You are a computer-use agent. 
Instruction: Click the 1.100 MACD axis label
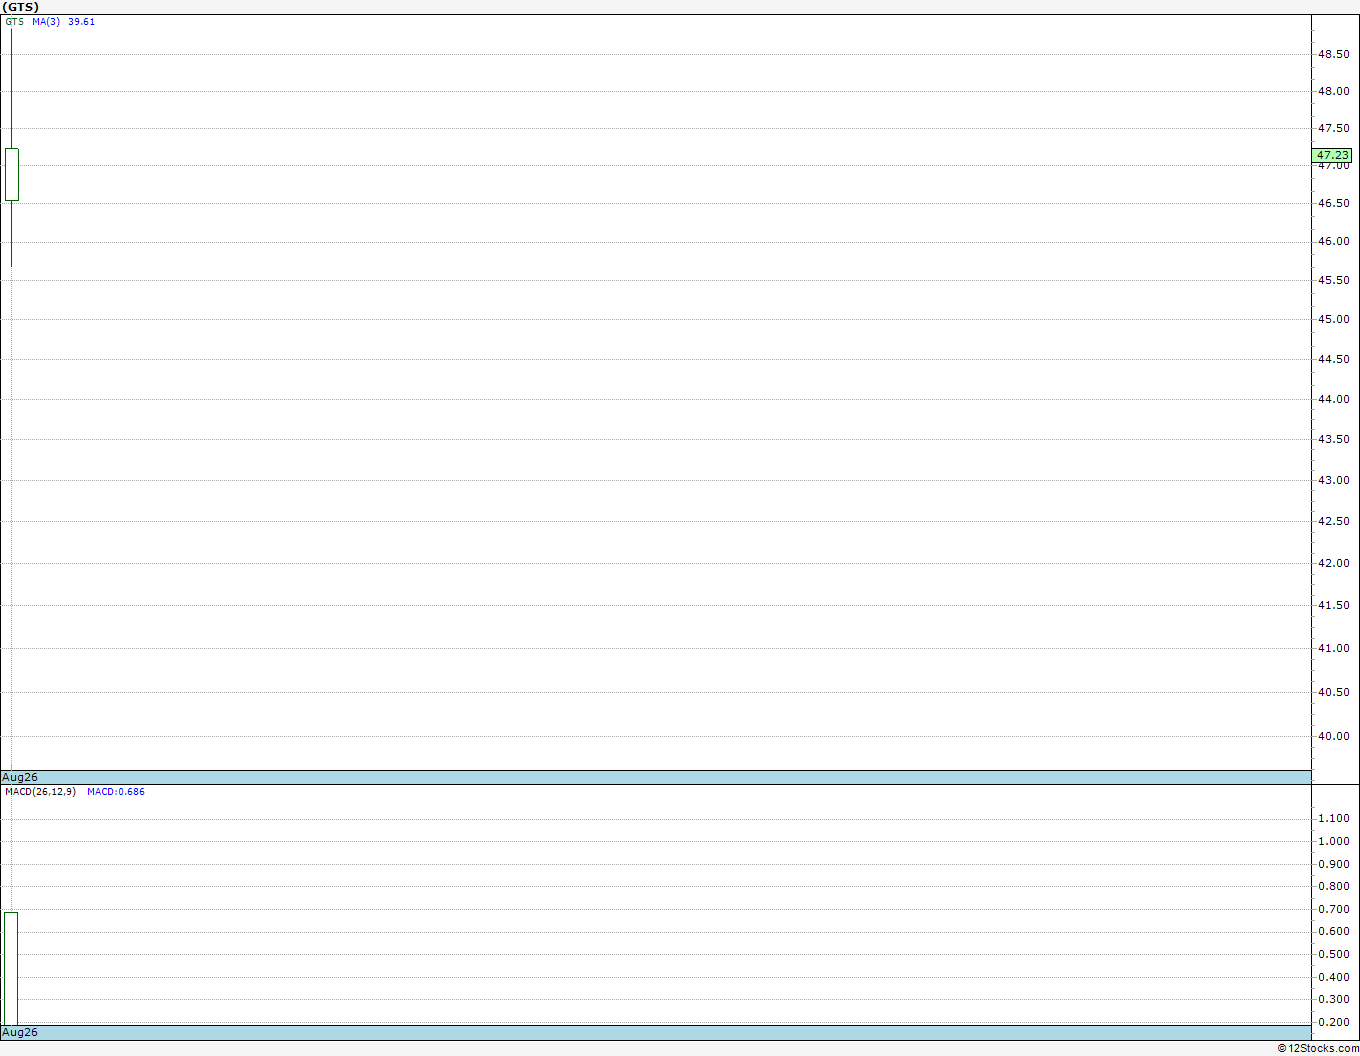coord(1333,818)
